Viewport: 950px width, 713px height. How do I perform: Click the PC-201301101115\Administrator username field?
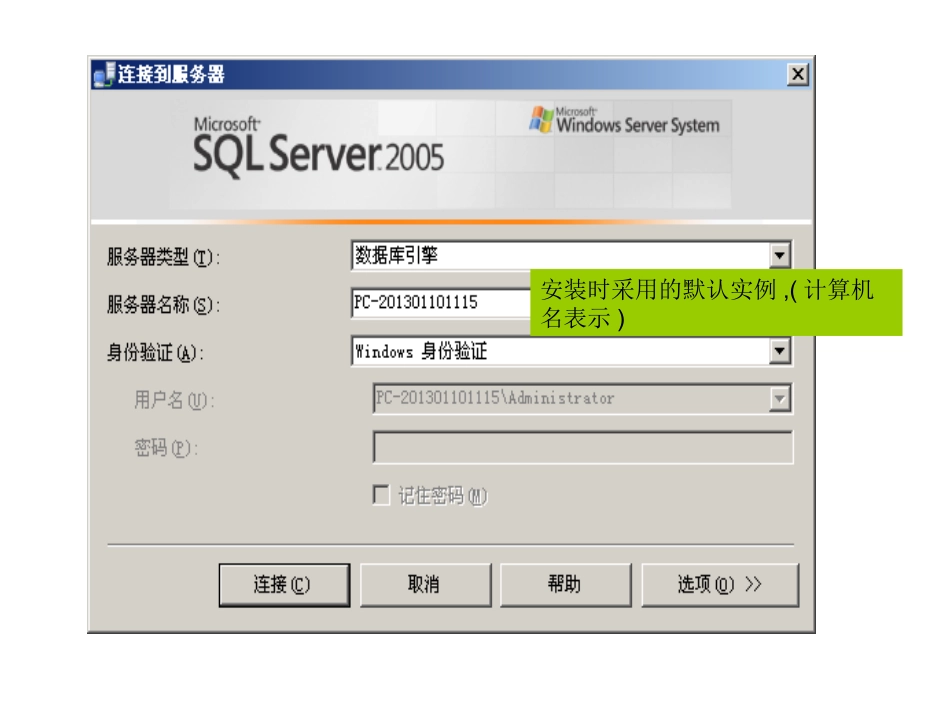582,399
